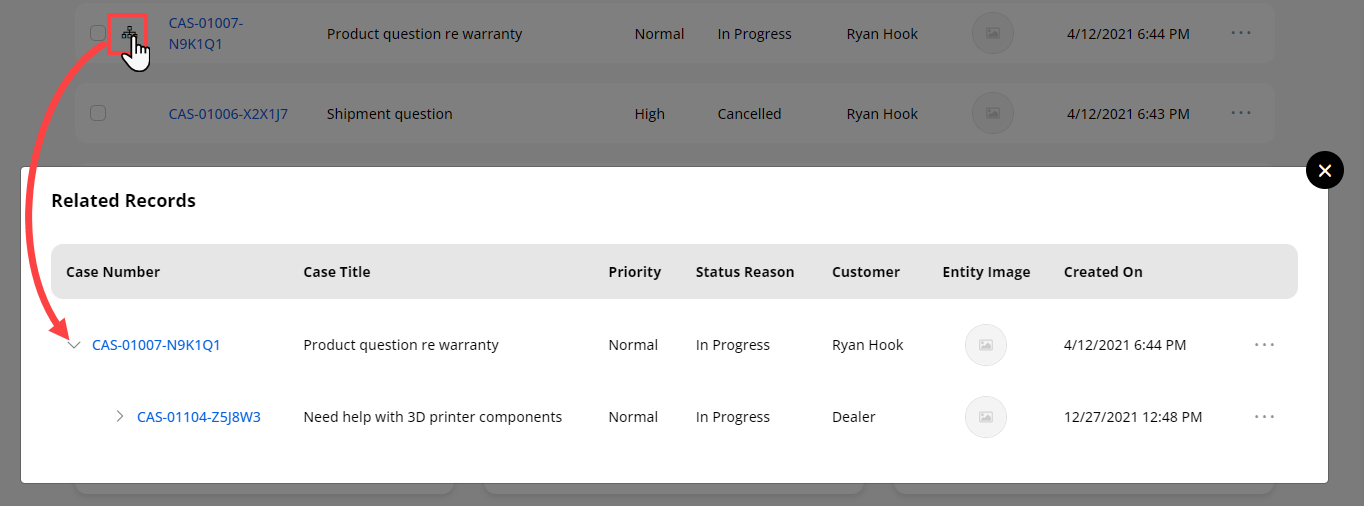Image resolution: width=1364 pixels, height=506 pixels.
Task: Open more options for background warranty row
Action: tap(1241, 33)
